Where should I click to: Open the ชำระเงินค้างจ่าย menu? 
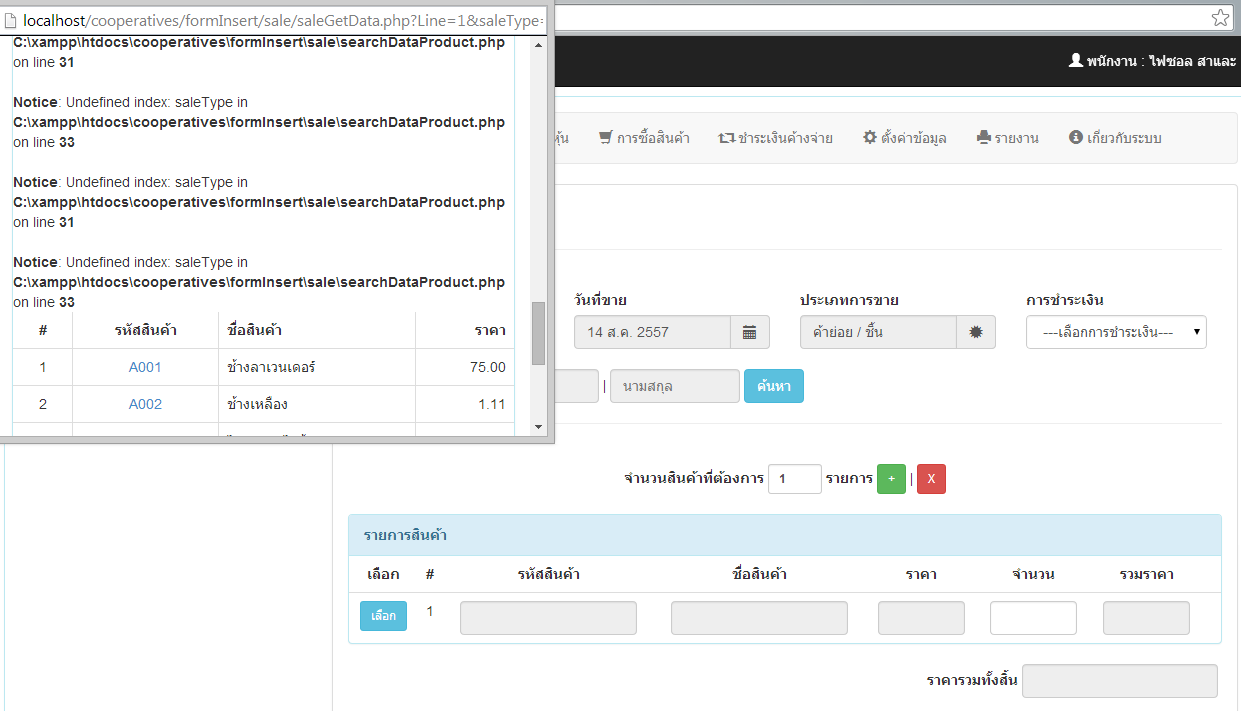click(x=776, y=138)
